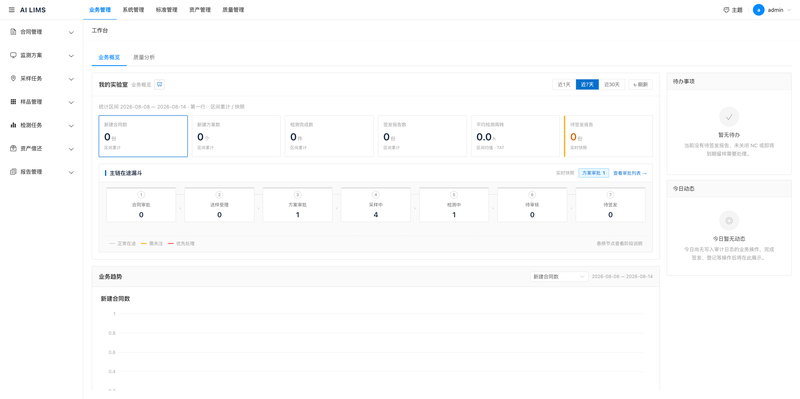Click the 监测方案 monitor icon
This screenshot has height=399, width=800.
(x=13, y=55)
